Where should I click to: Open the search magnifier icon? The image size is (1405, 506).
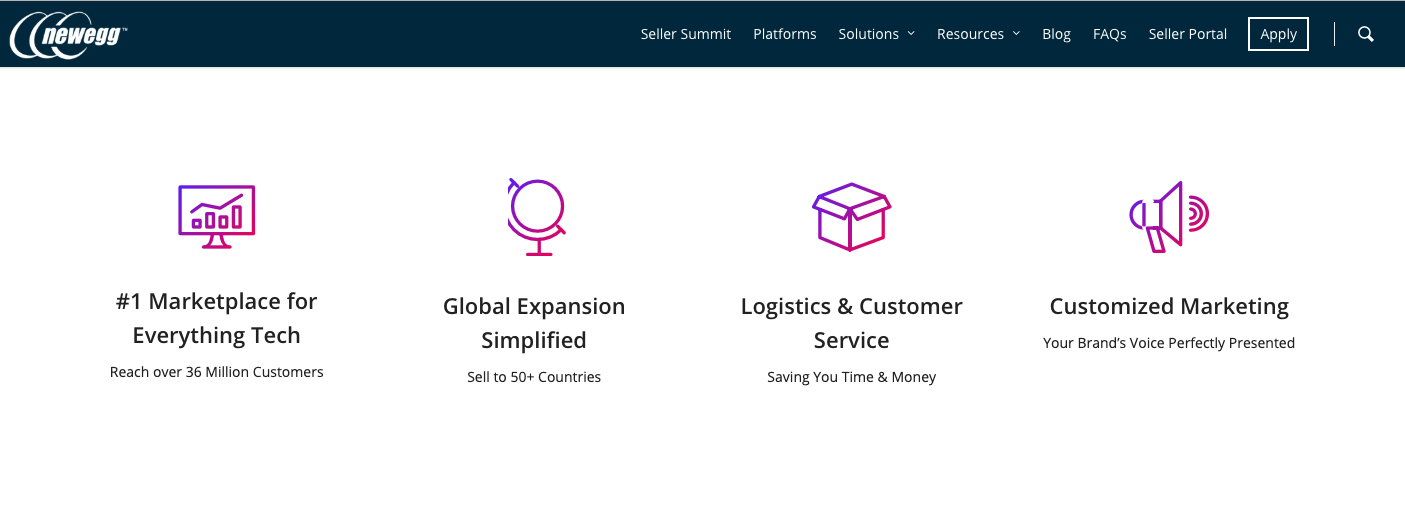coord(1366,34)
